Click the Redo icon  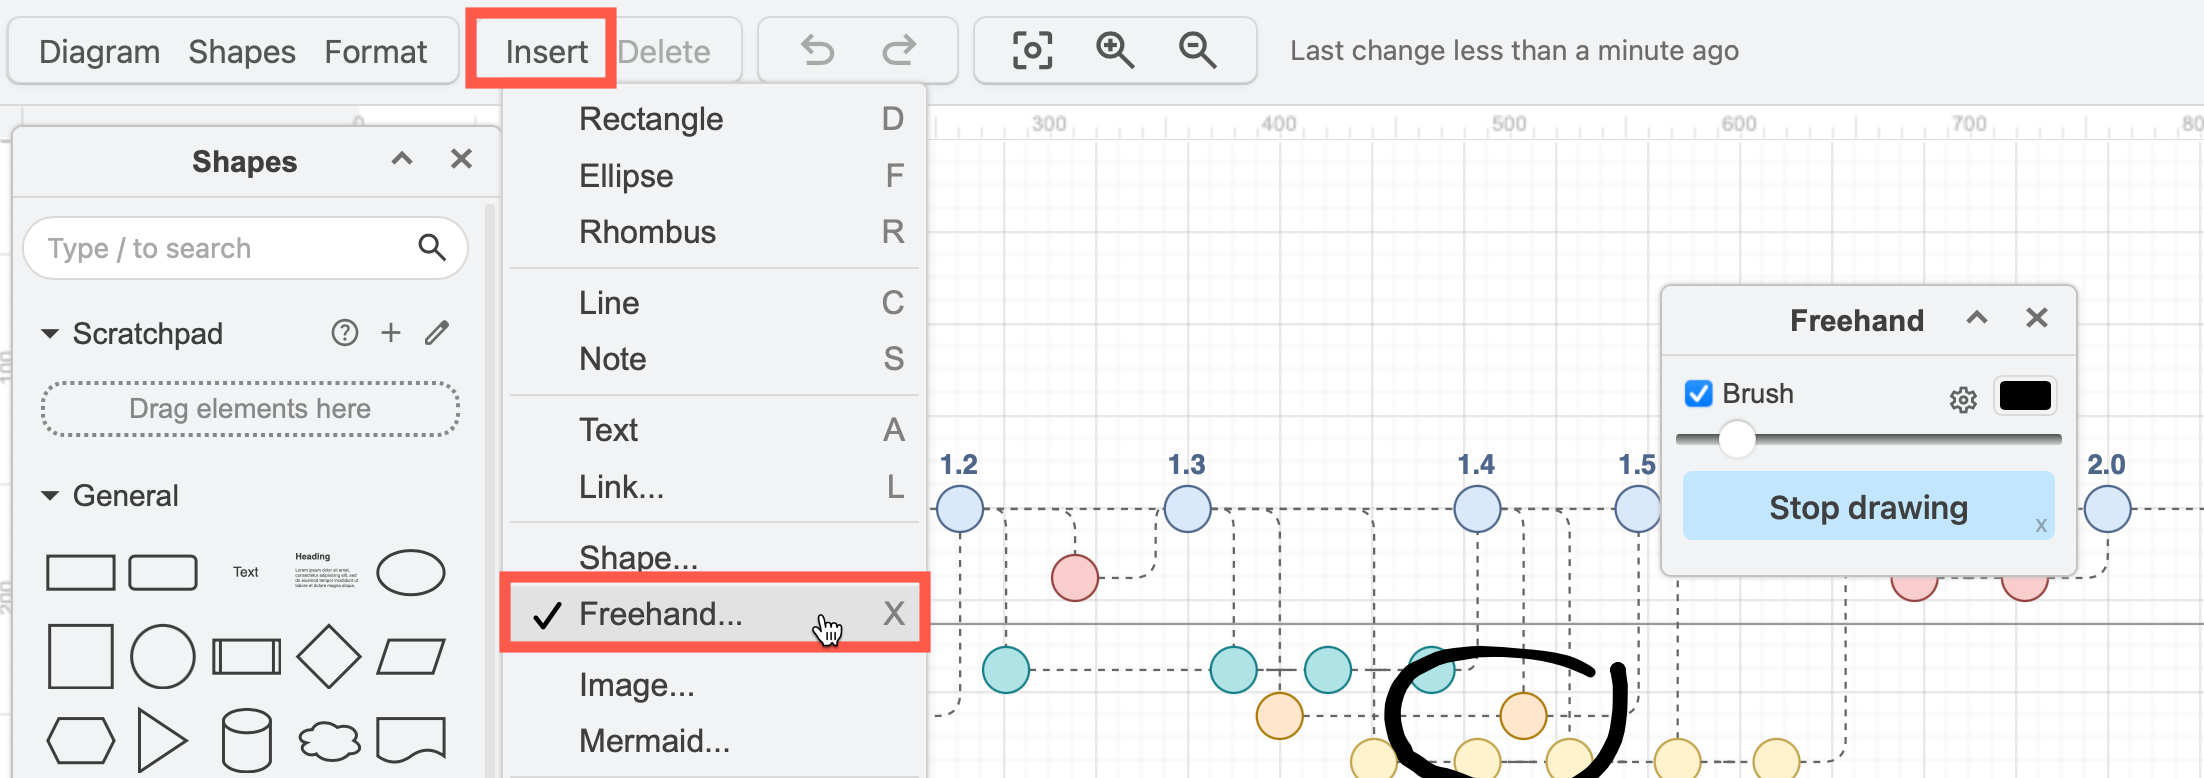[899, 49]
